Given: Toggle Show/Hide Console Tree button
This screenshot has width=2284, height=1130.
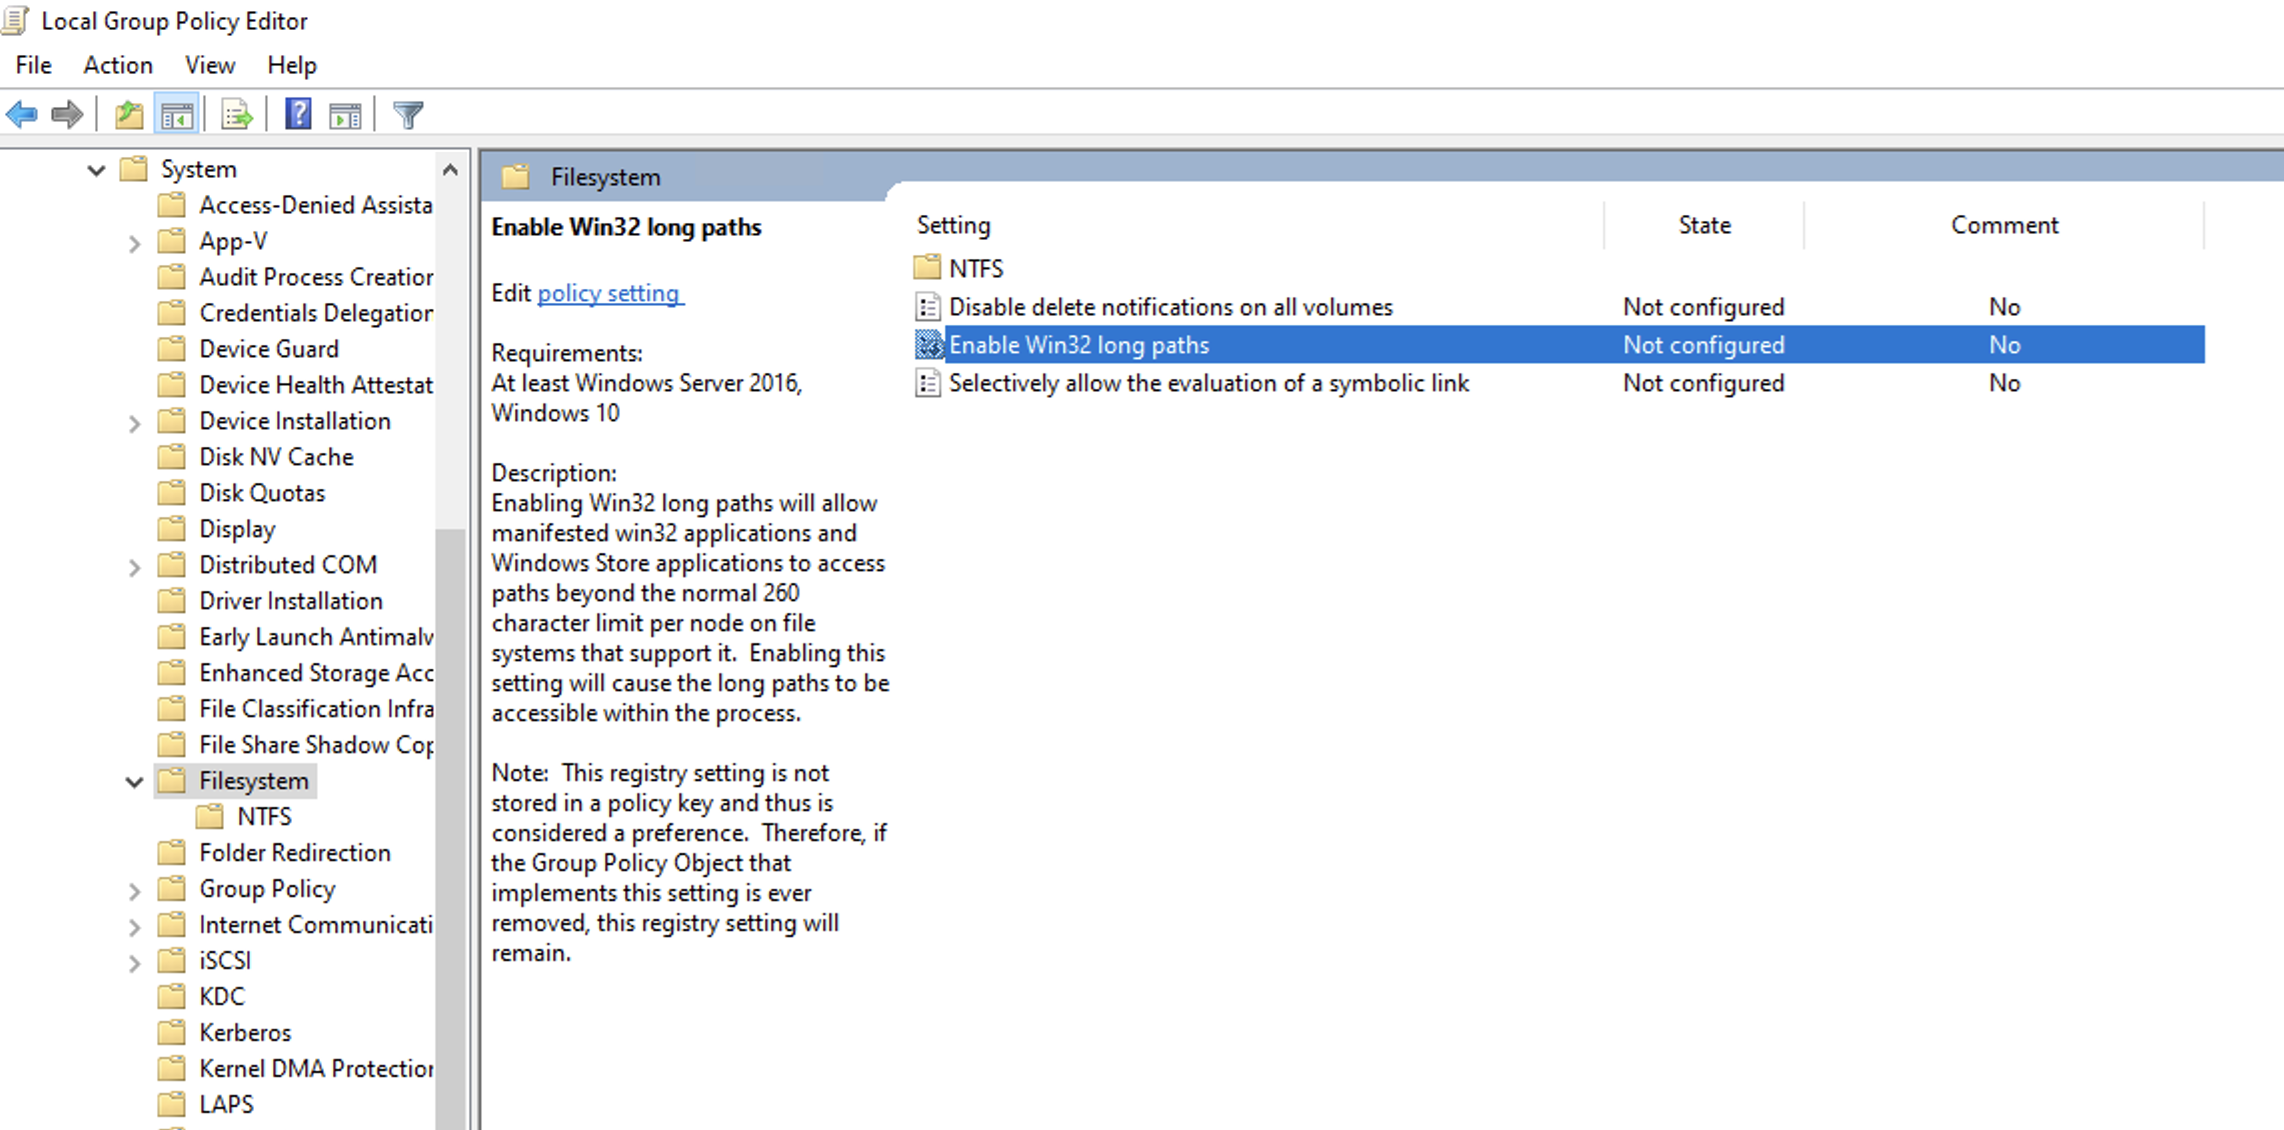Looking at the screenshot, I should click(177, 115).
